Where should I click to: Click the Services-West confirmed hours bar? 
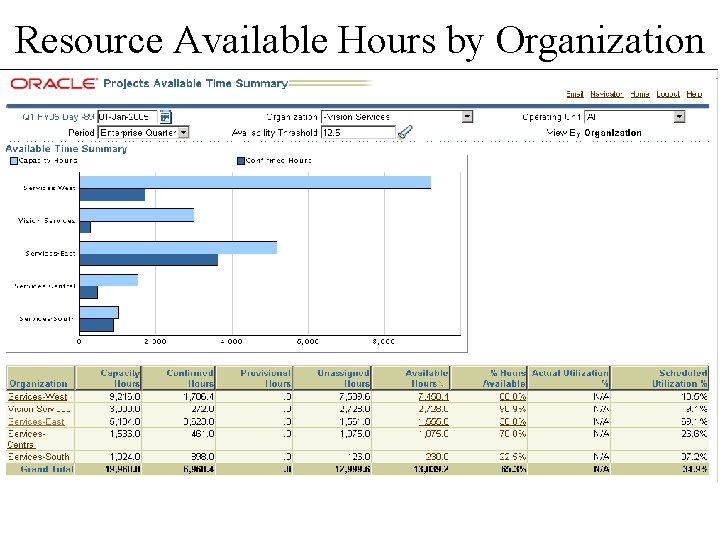coord(112,195)
